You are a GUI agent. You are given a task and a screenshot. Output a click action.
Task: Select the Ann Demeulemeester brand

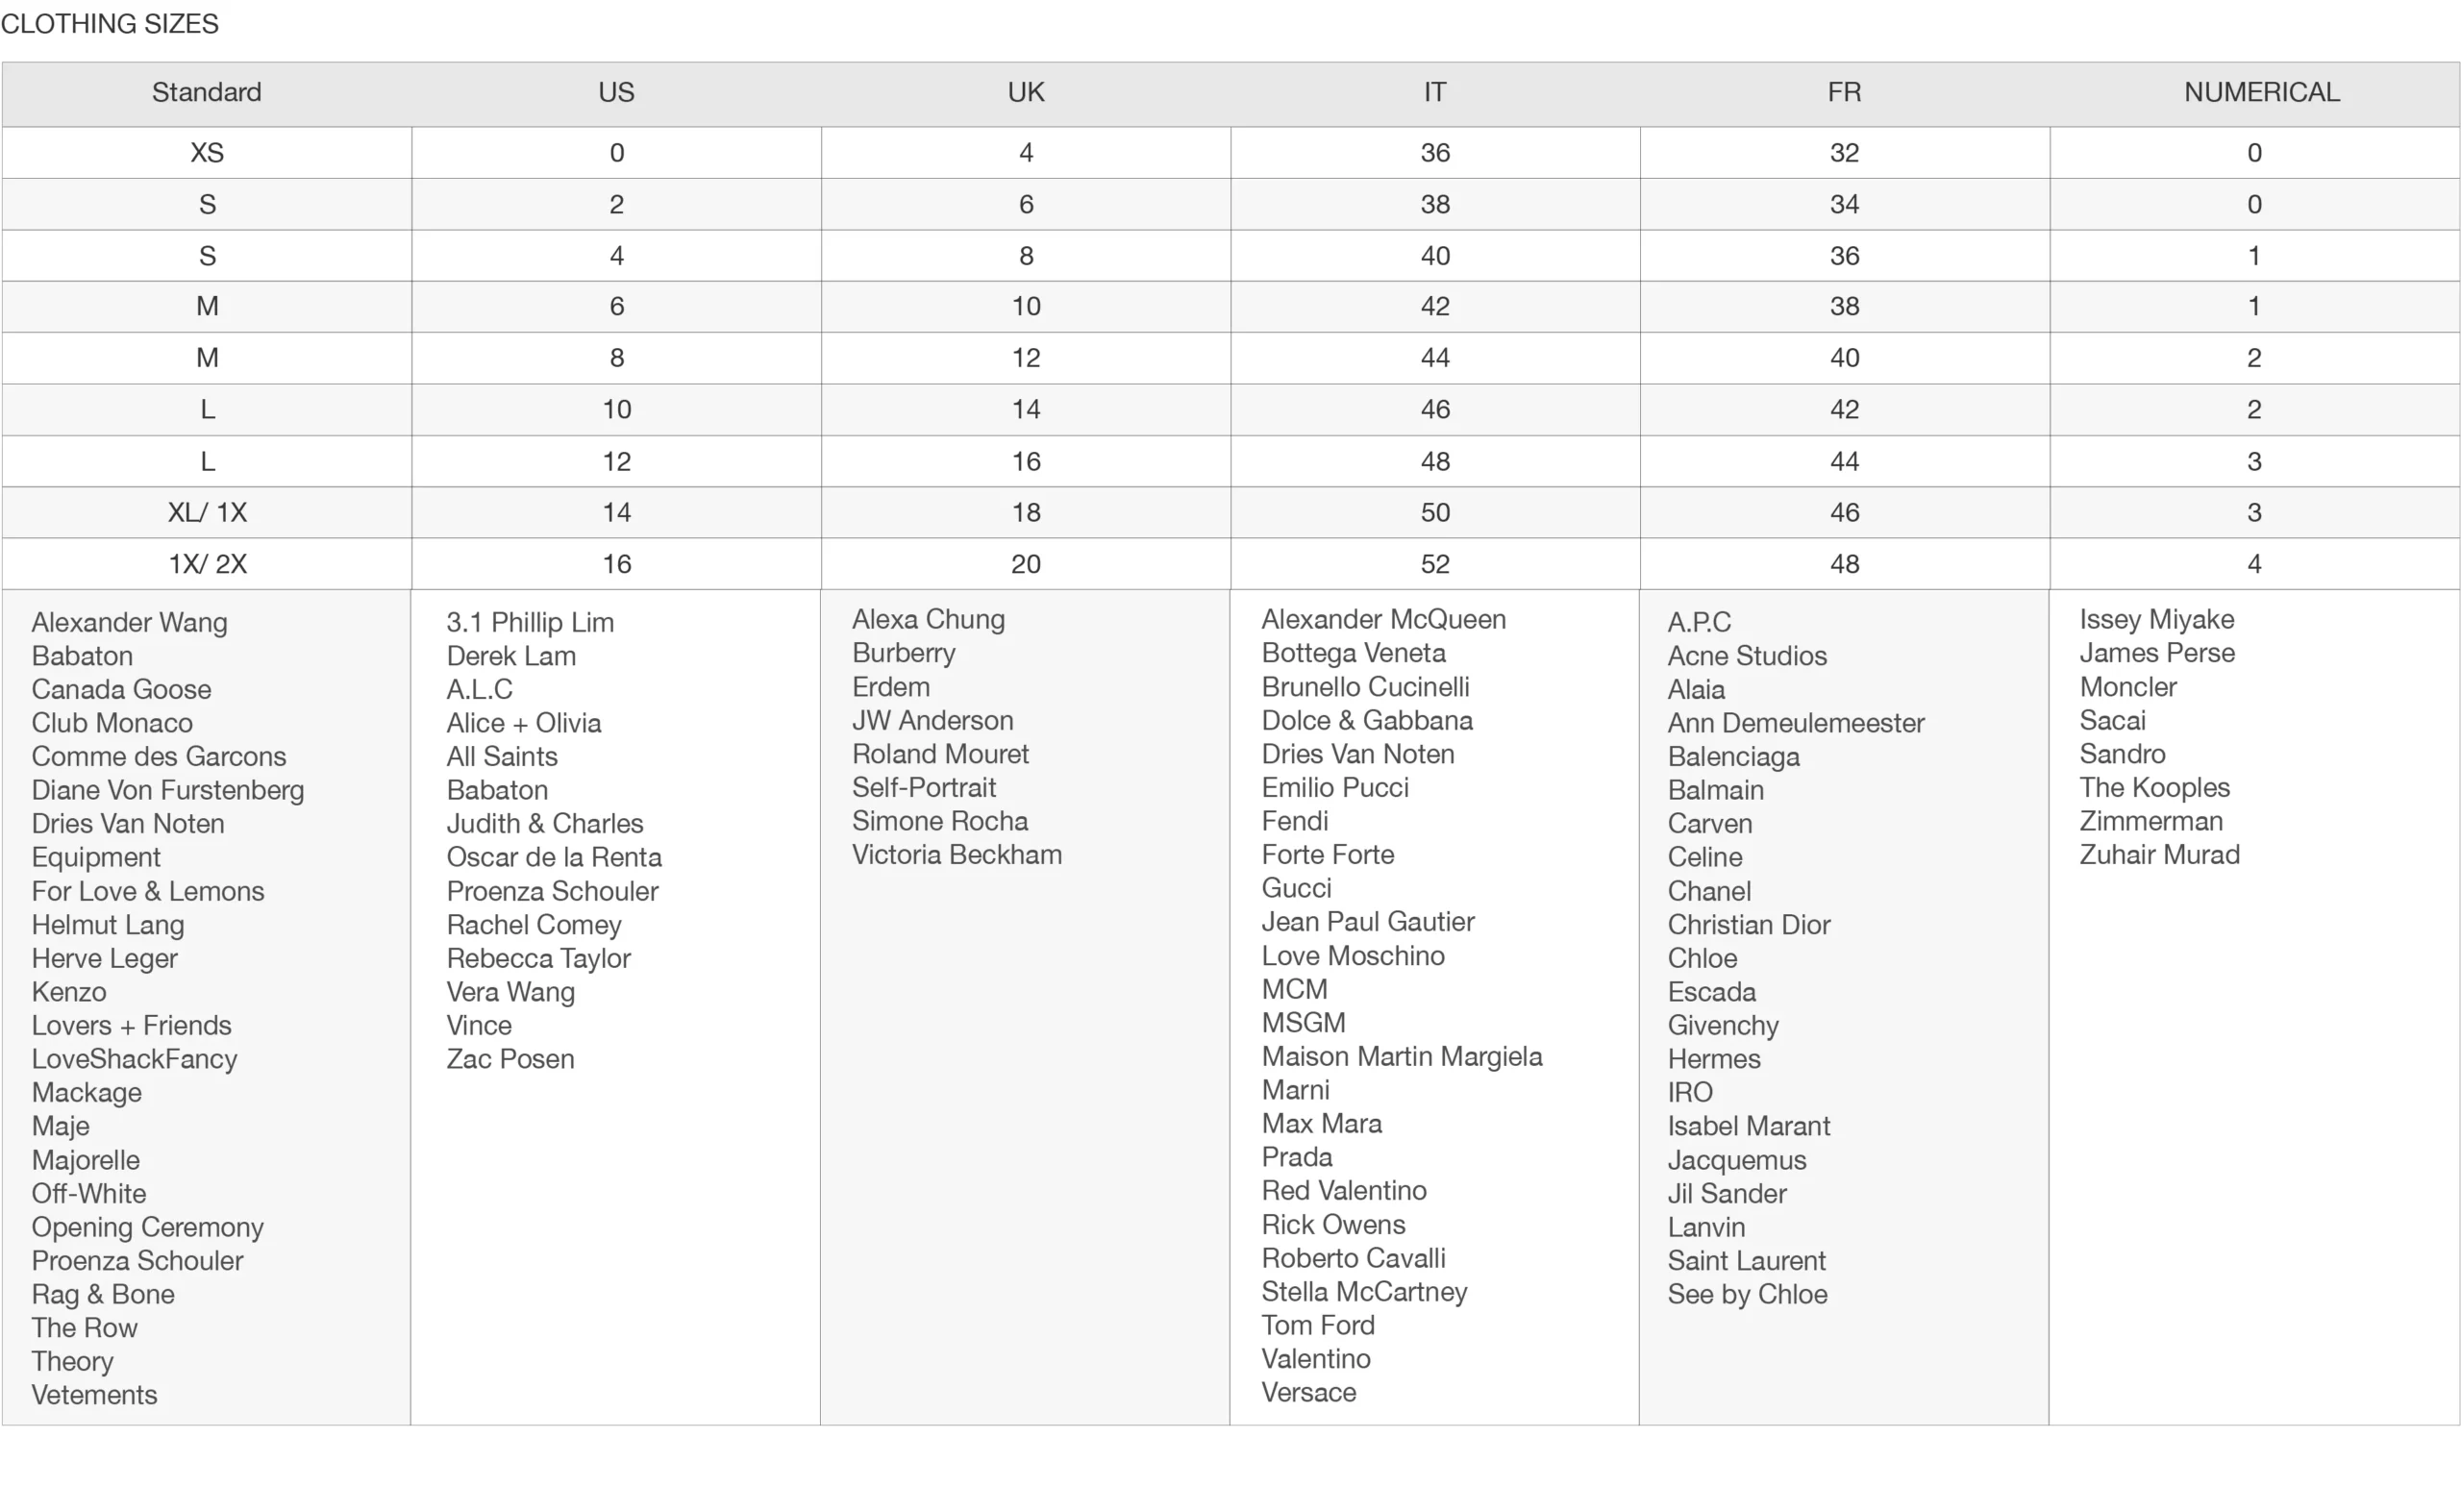(x=1795, y=723)
